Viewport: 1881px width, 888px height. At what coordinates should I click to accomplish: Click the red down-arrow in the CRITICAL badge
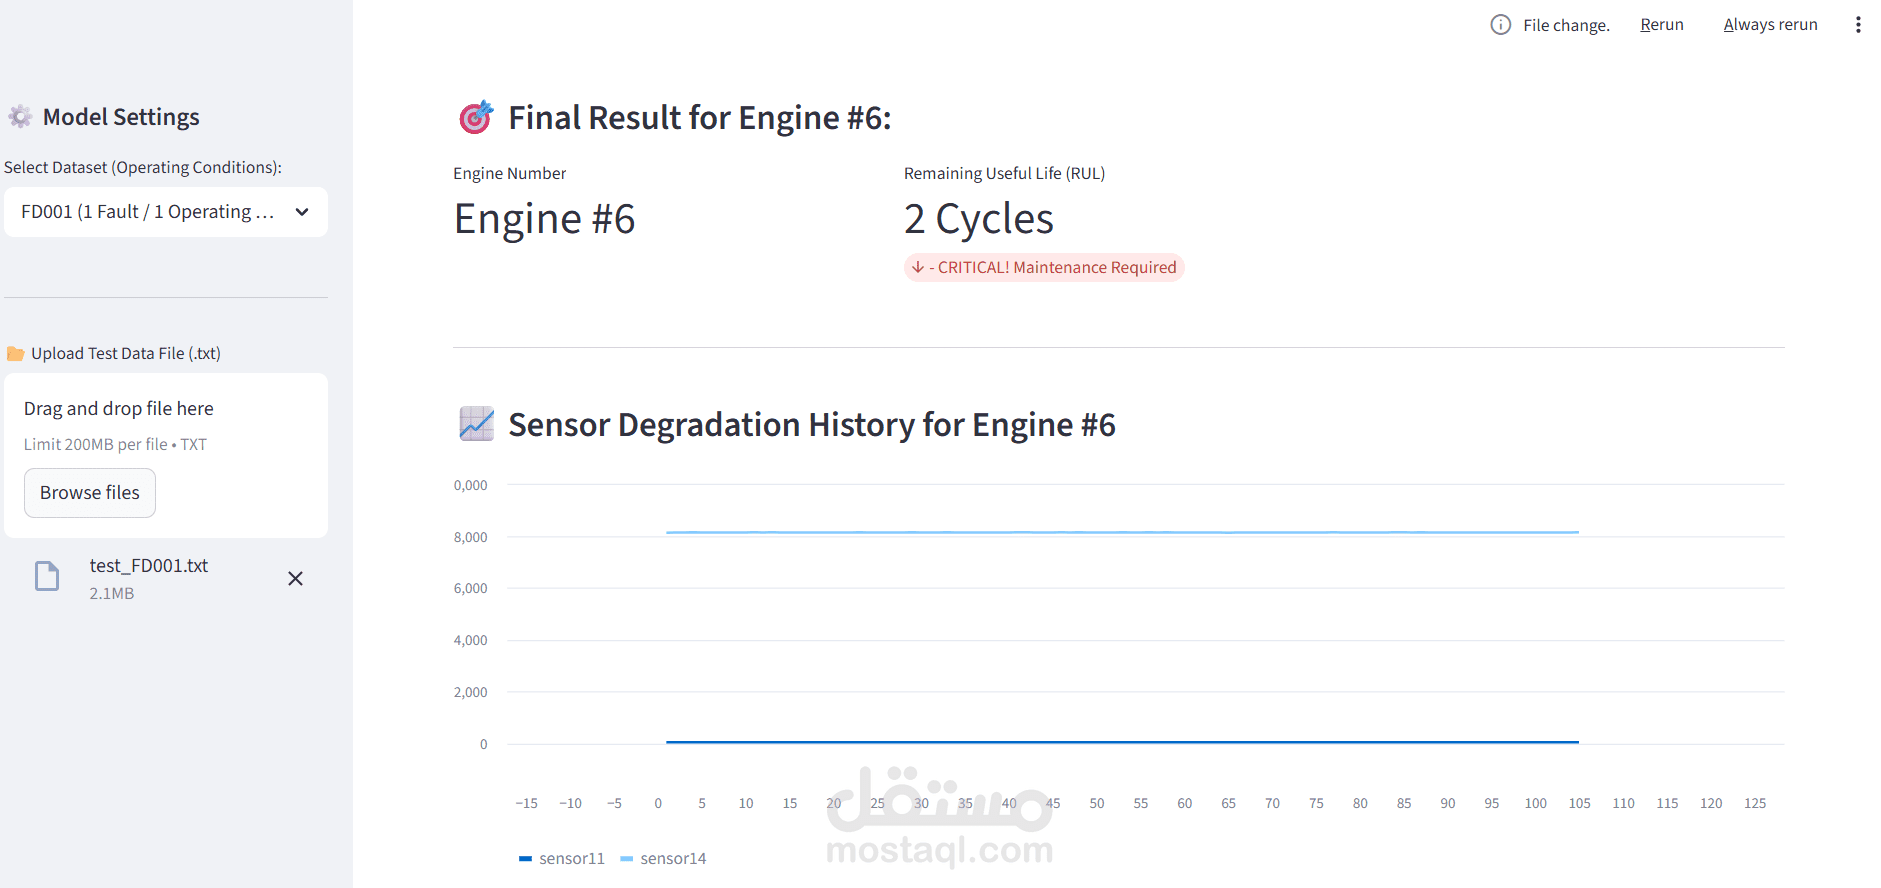coord(918,268)
